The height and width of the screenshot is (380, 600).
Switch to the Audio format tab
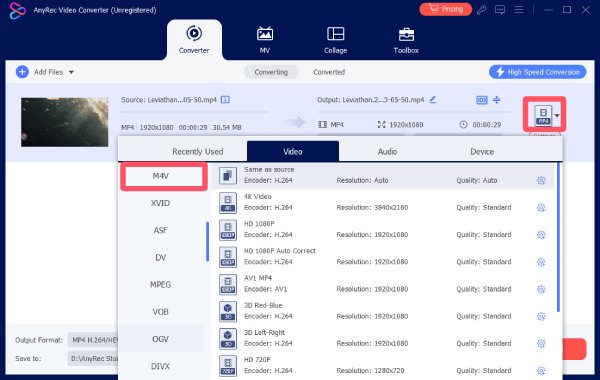(387, 152)
